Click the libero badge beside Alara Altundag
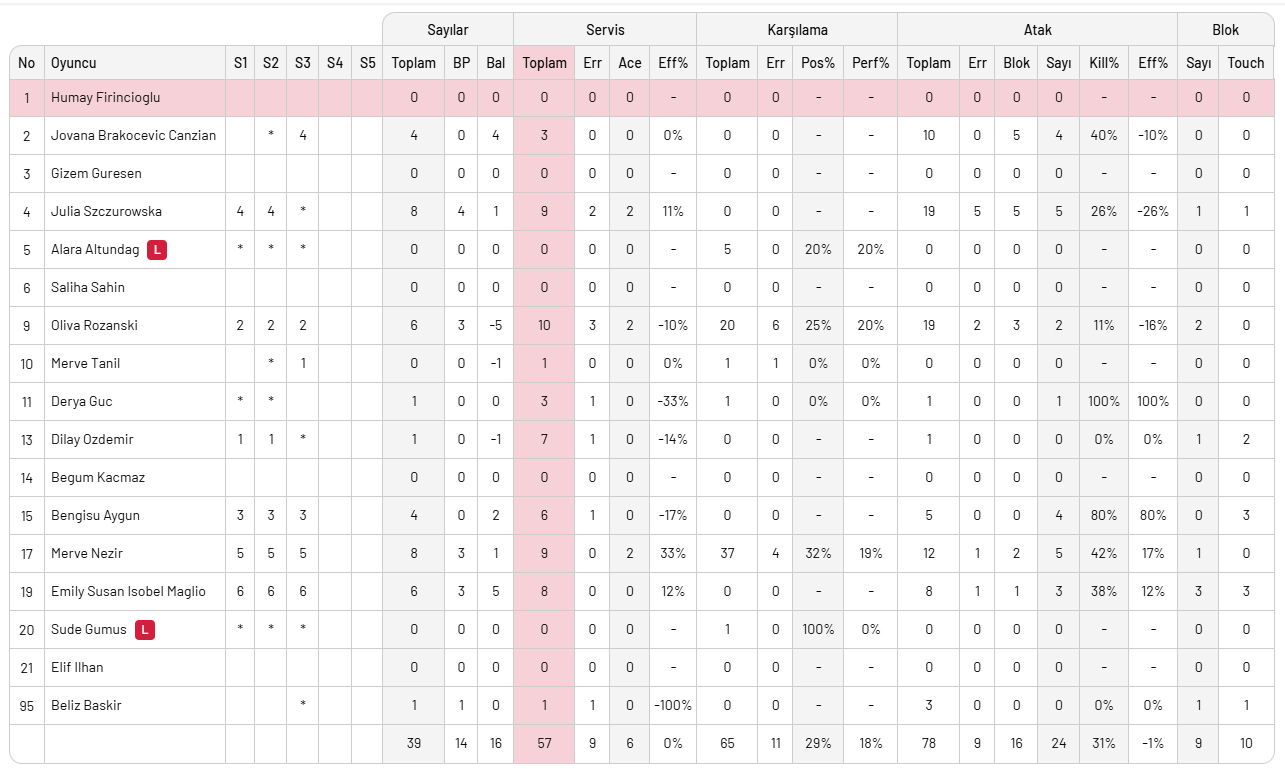The width and height of the screenshot is (1285, 769). pyautogui.click(x=157, y=249)
